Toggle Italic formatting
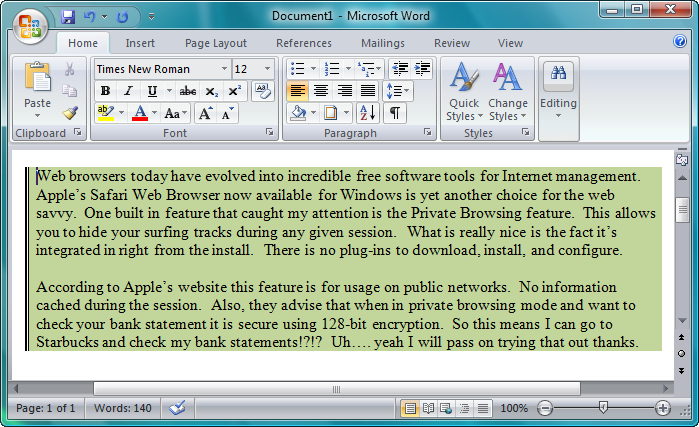Screen dimensions: 699x427 (x=128, y=91)
